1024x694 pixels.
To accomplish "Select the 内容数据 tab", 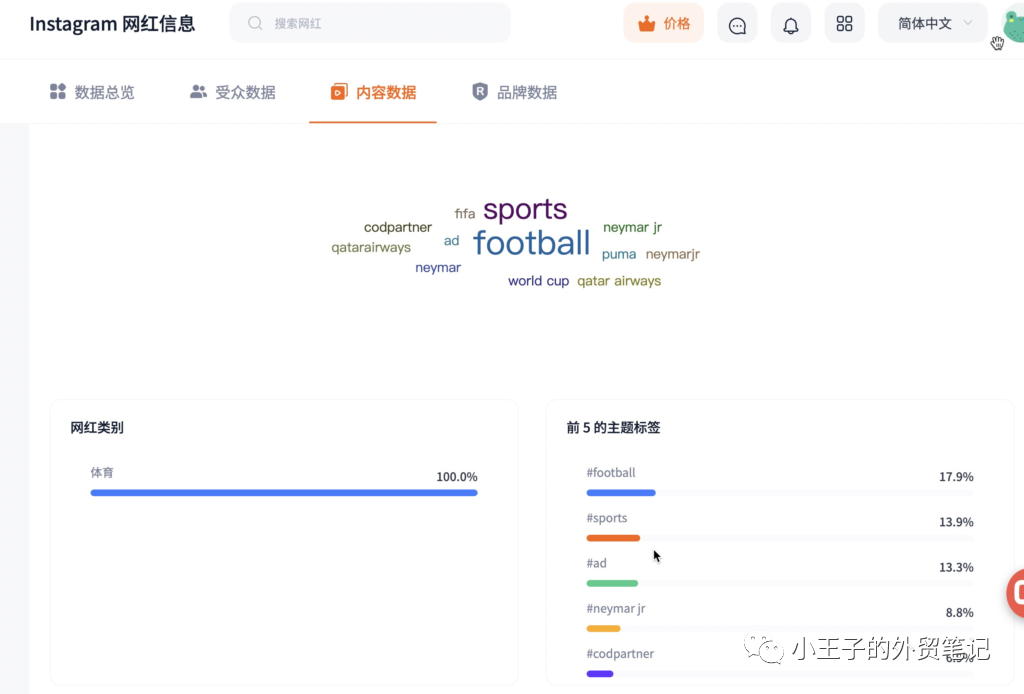I will click(373, 92).
